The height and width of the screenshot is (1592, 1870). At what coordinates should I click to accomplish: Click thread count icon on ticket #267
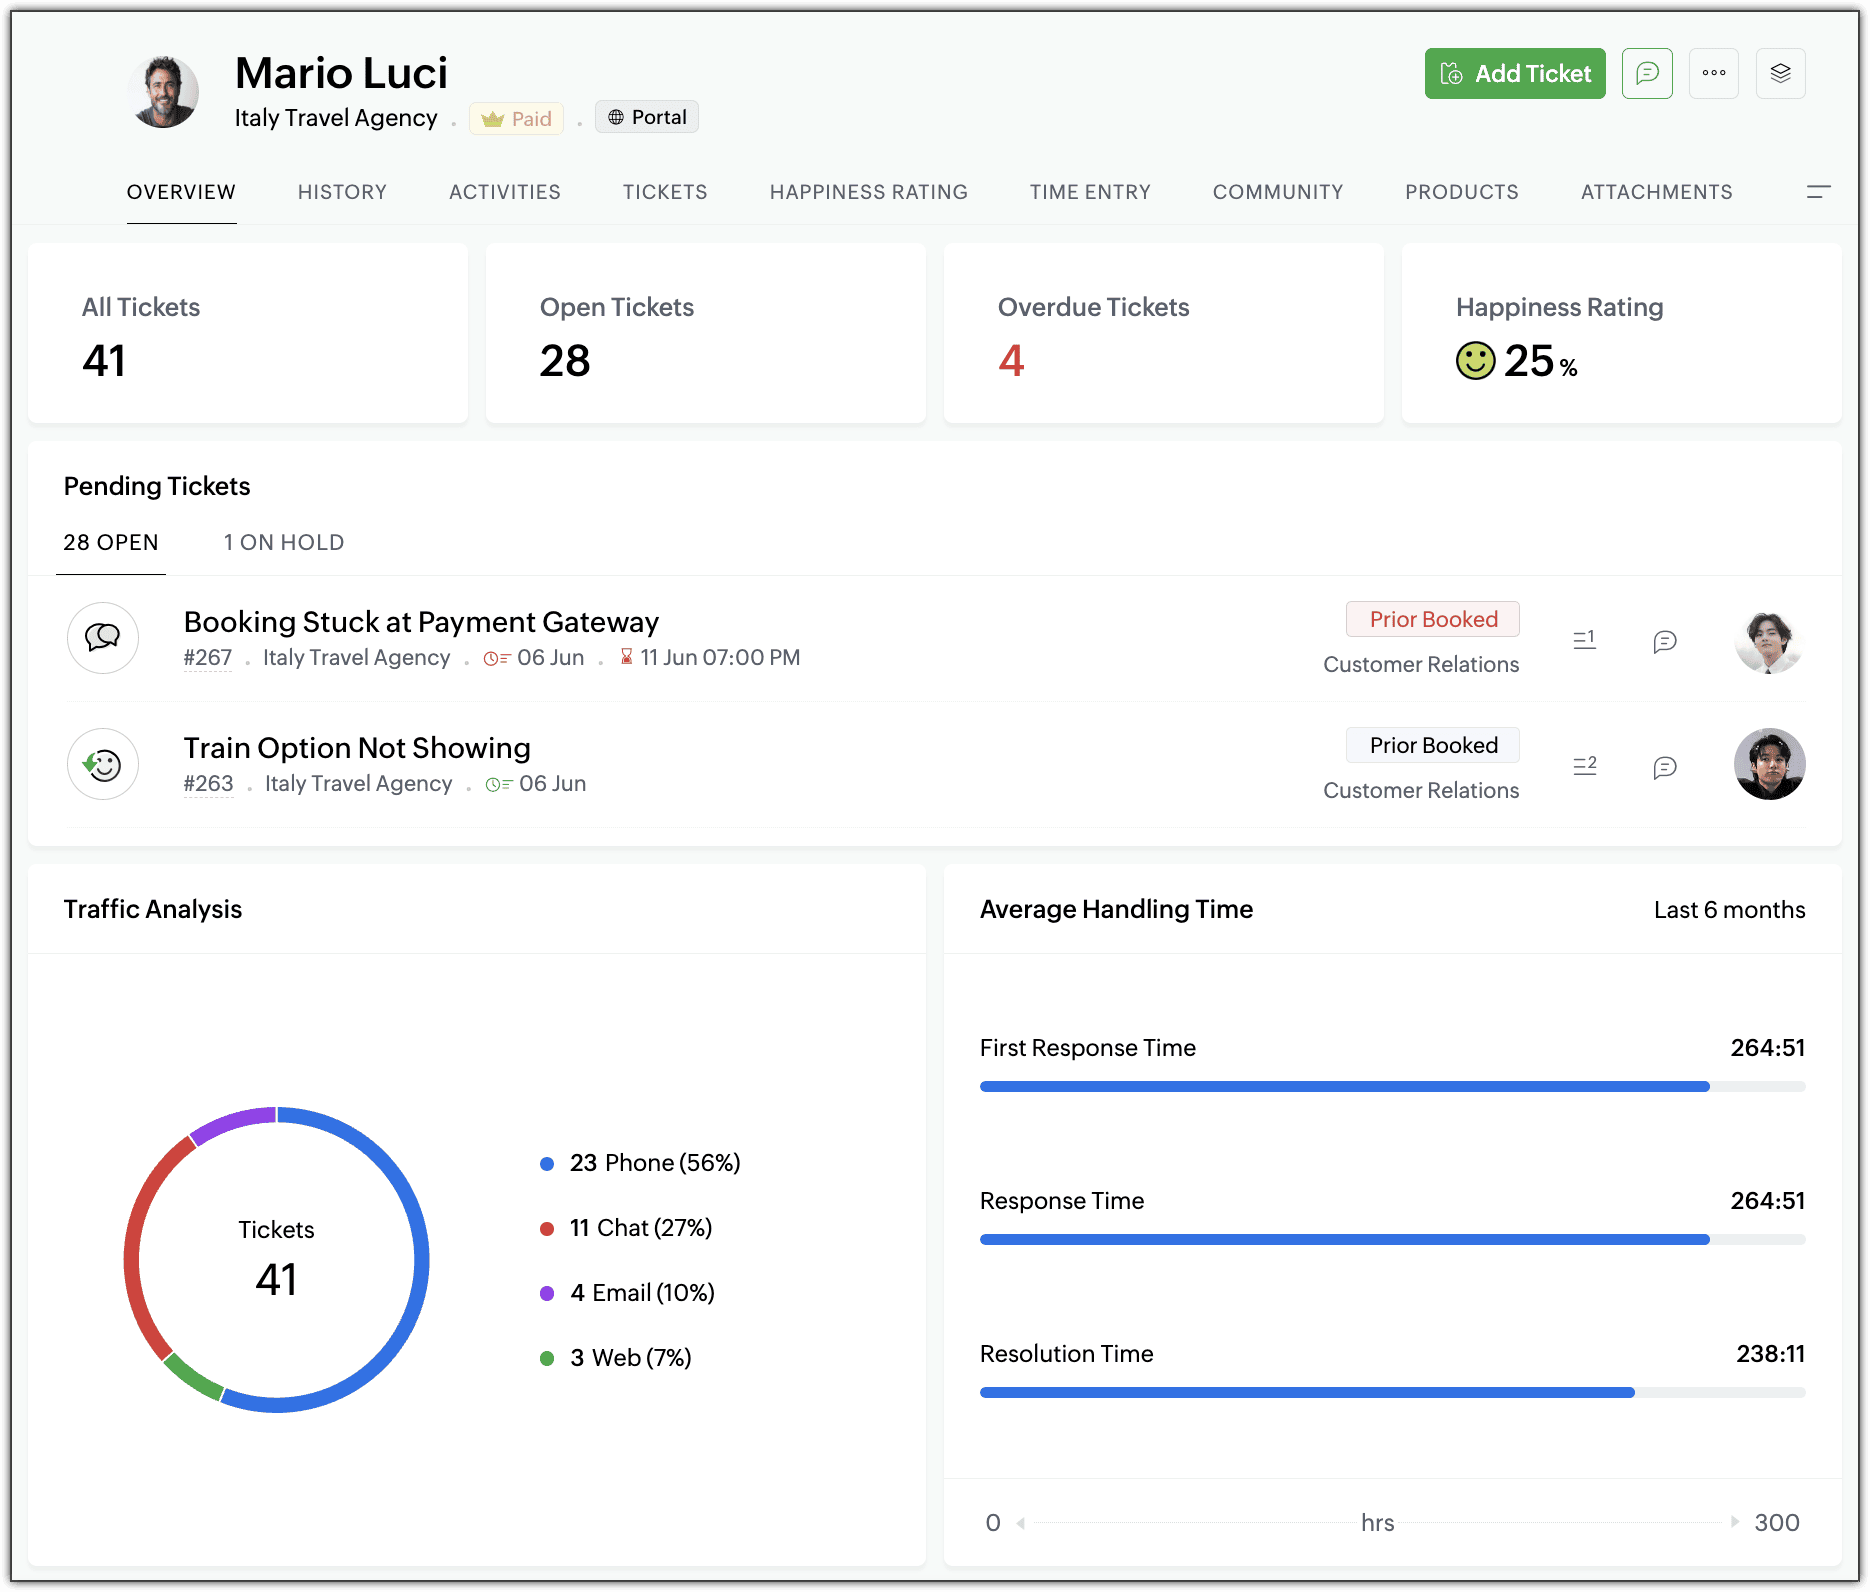(x=1584, y=639)
